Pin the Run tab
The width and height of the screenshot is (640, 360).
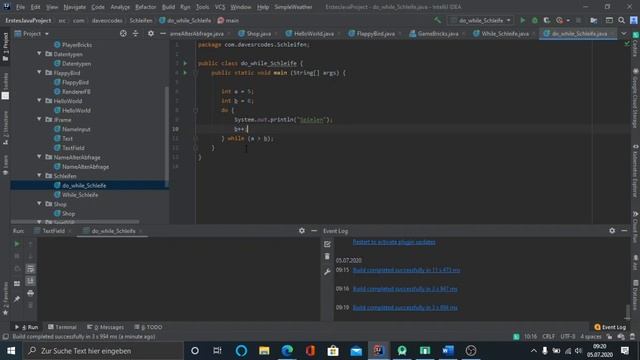[17, 299]
